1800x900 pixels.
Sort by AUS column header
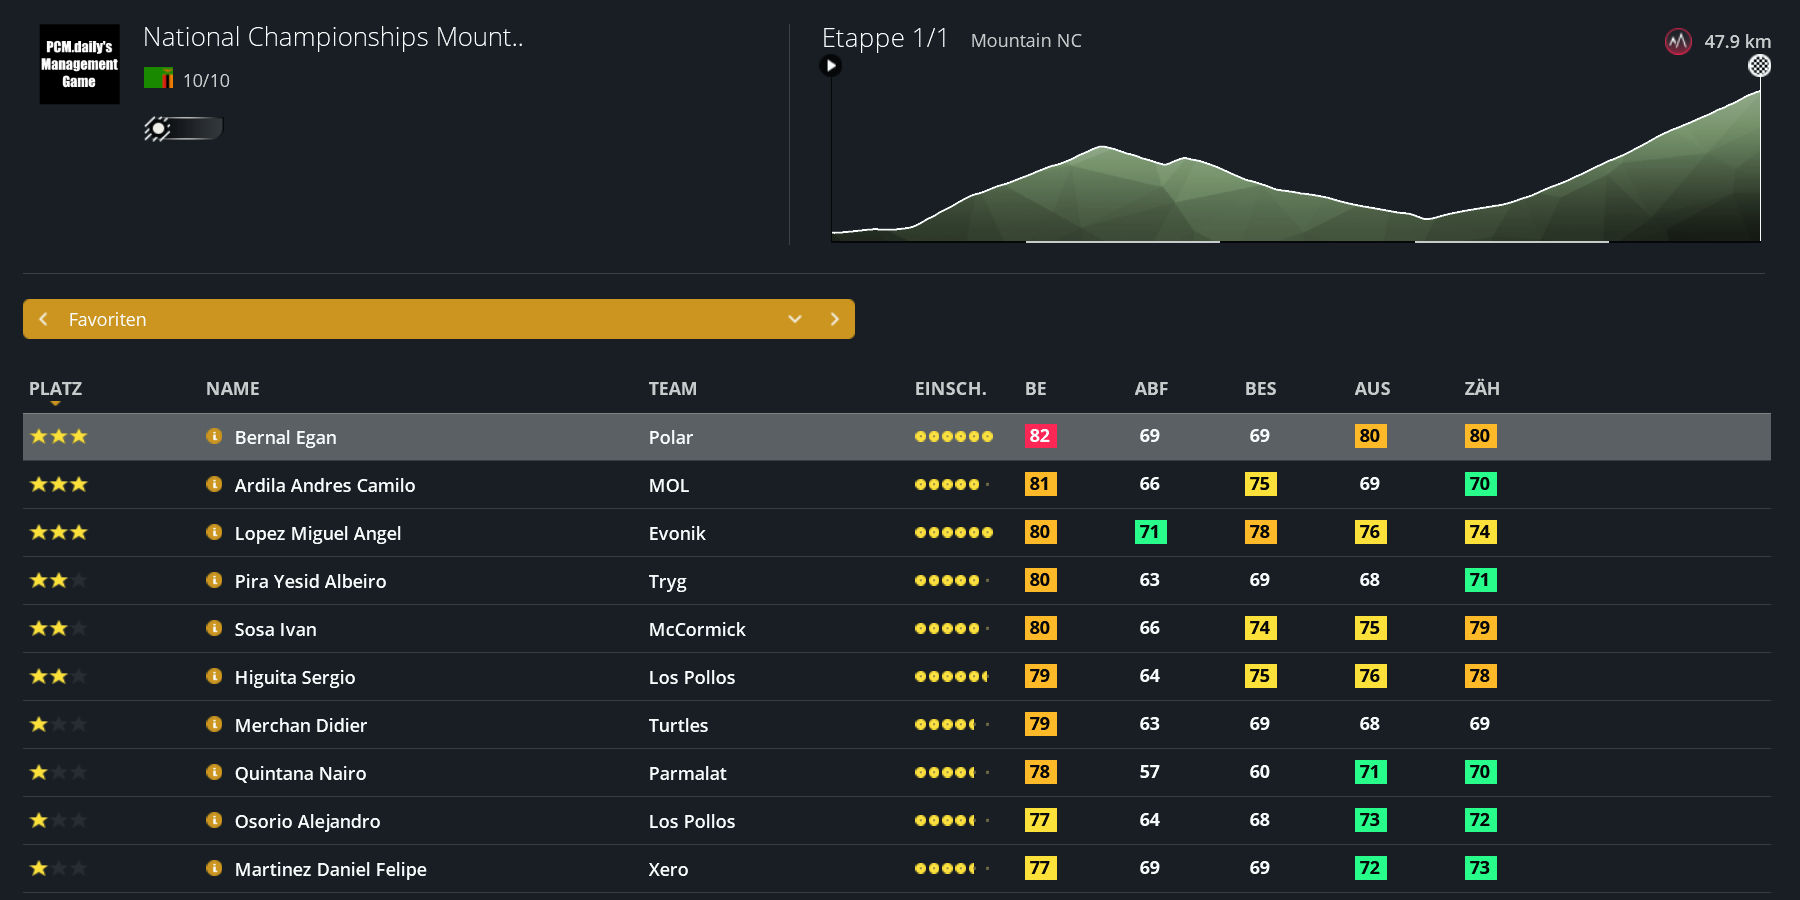[x=1372, y=388]
